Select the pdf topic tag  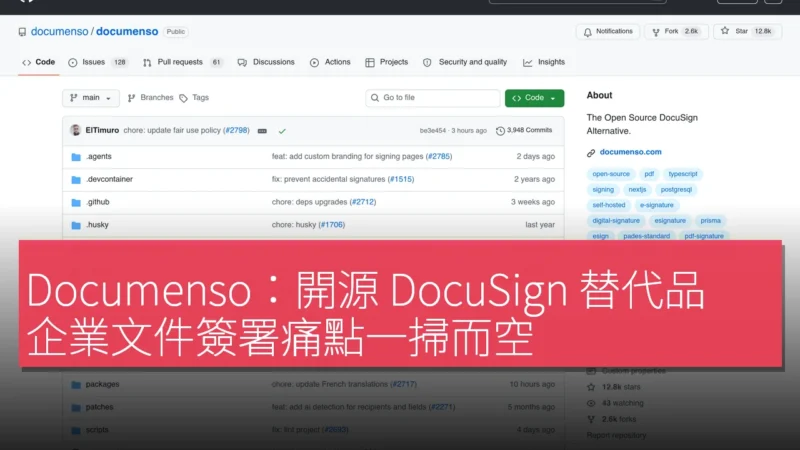tap(649, 174)
